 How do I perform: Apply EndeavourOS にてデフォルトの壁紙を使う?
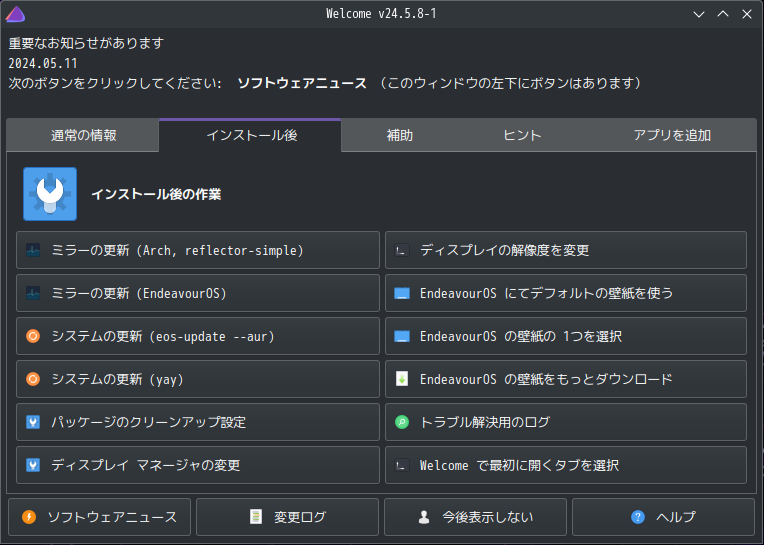pyautogui.click(x=566, y=293)
